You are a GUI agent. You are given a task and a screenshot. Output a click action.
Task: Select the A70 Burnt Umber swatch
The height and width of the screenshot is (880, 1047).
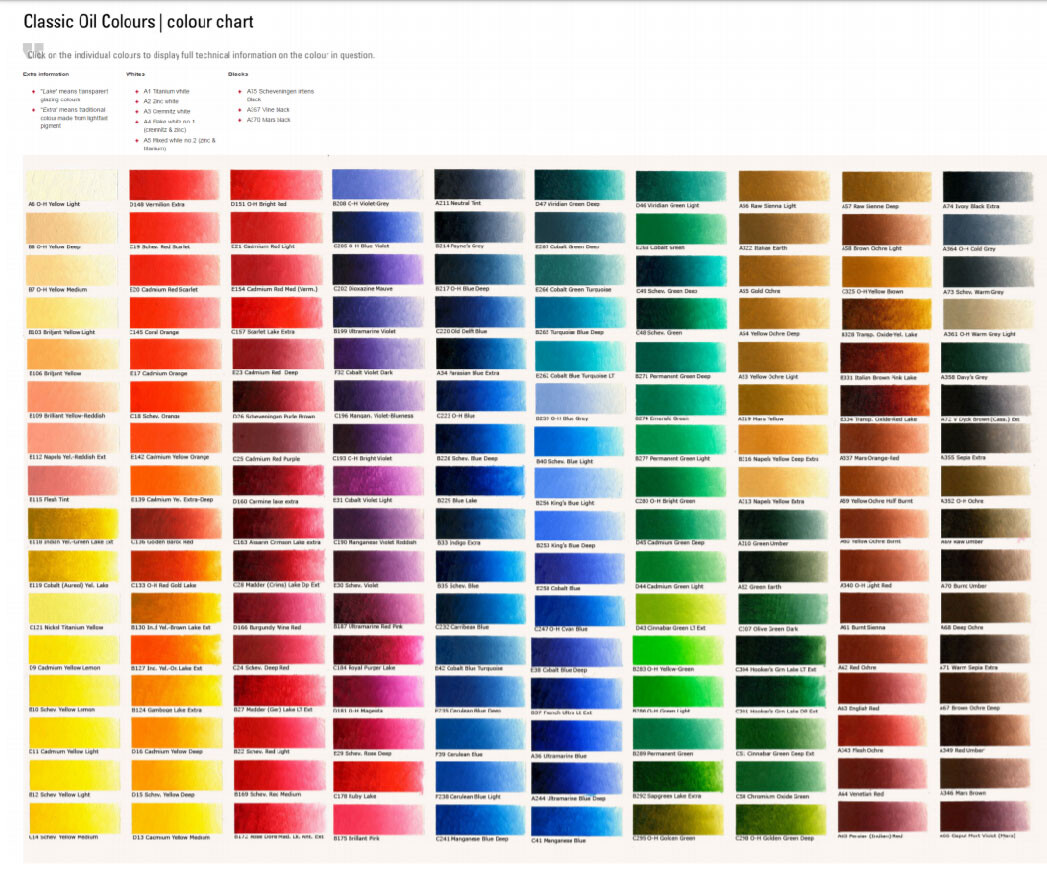[x=986, y=567]
